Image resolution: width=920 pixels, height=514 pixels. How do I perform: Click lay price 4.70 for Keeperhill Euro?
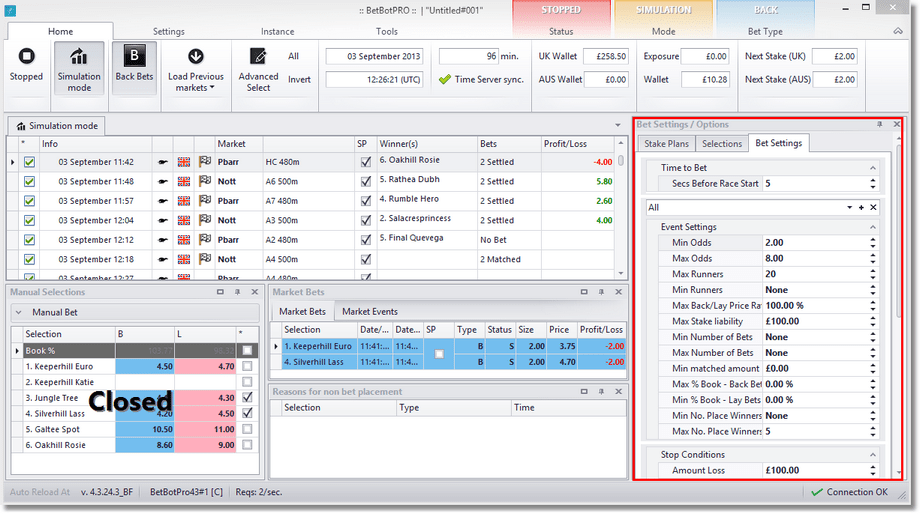pyautogui.click(x=205, y=366)
